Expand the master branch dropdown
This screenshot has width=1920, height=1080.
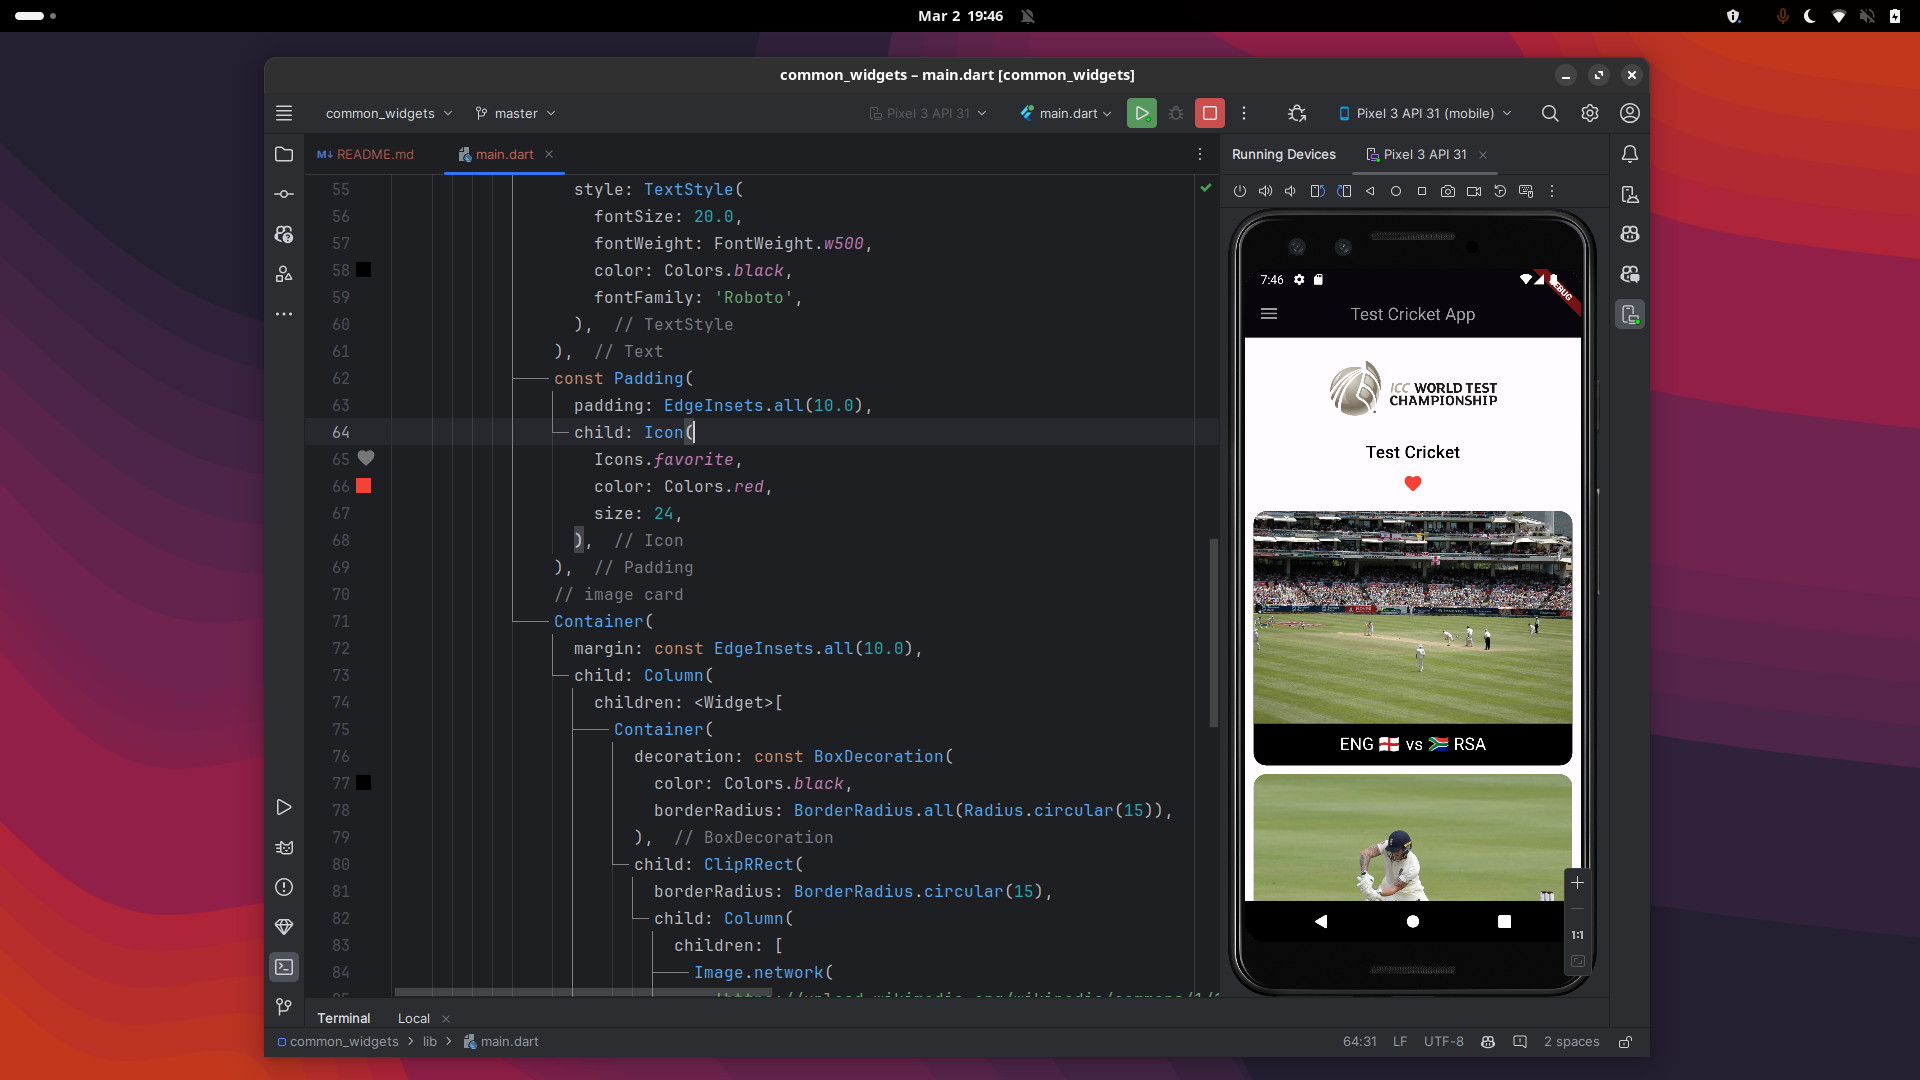coord(516,113)
